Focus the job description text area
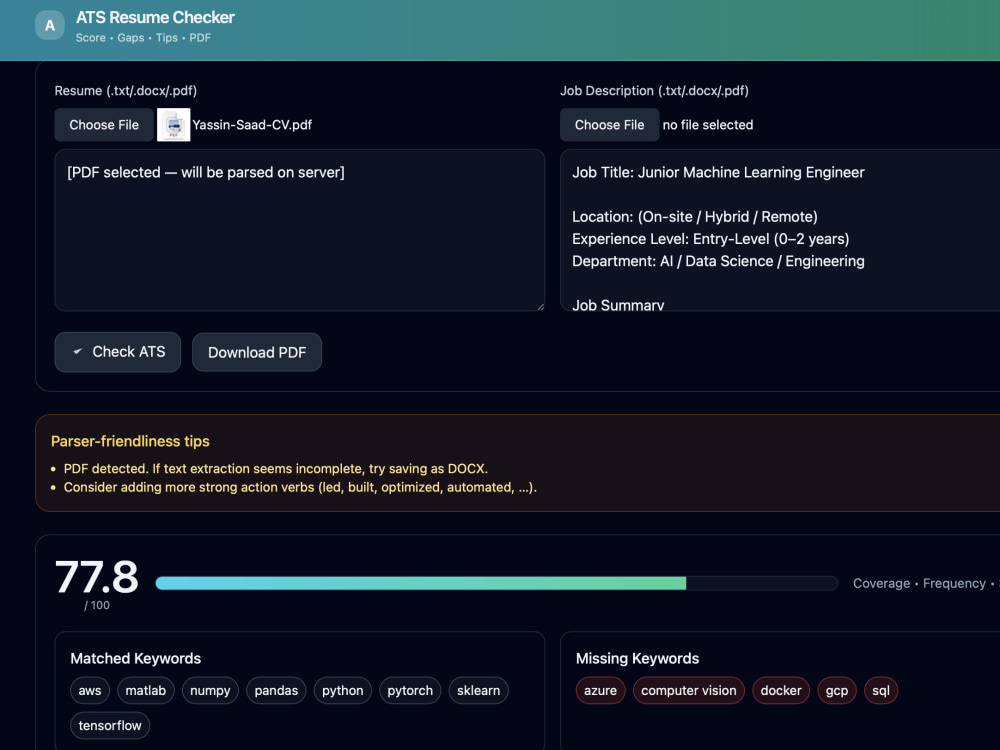The image size is (1000, 750). [x=780, y=230]
